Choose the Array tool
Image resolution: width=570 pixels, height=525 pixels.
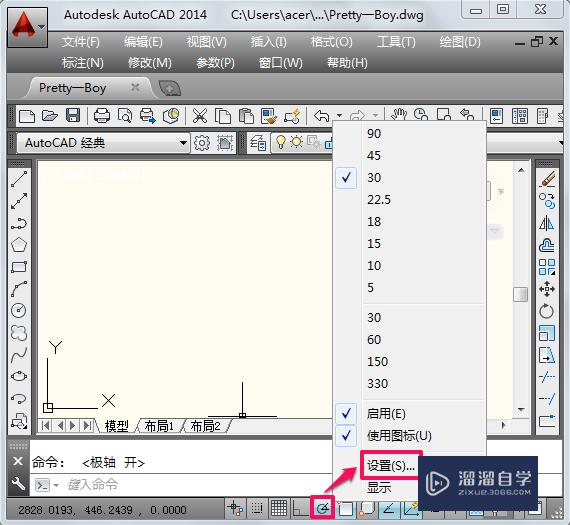547,267
